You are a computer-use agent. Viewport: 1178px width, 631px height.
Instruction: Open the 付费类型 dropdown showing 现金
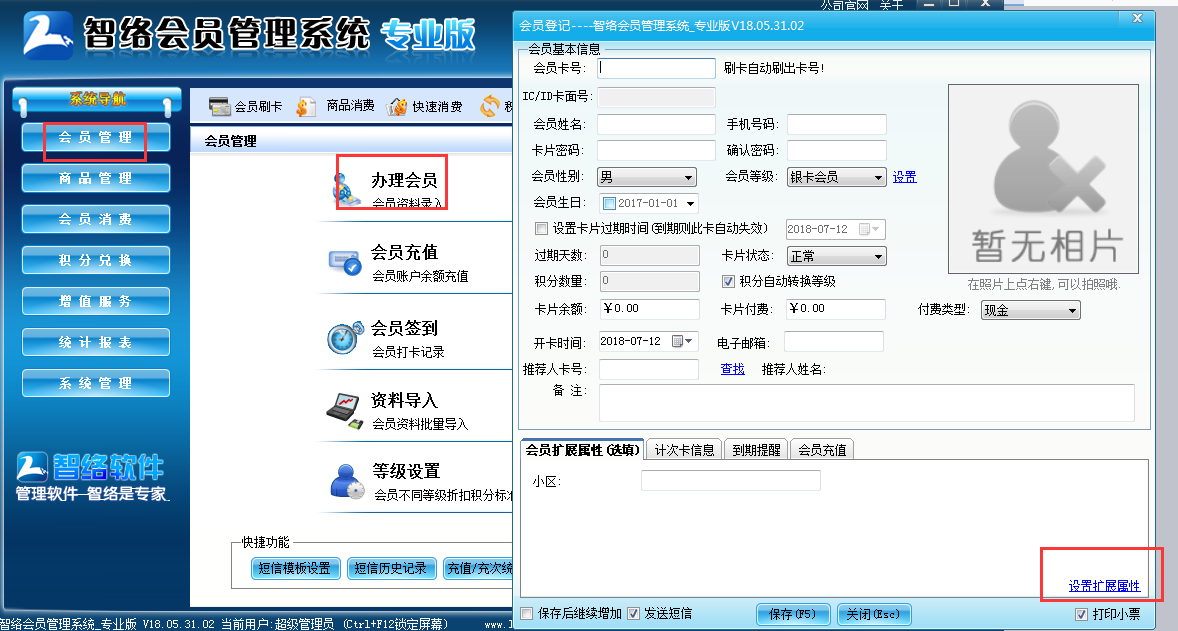(1031, 309)
